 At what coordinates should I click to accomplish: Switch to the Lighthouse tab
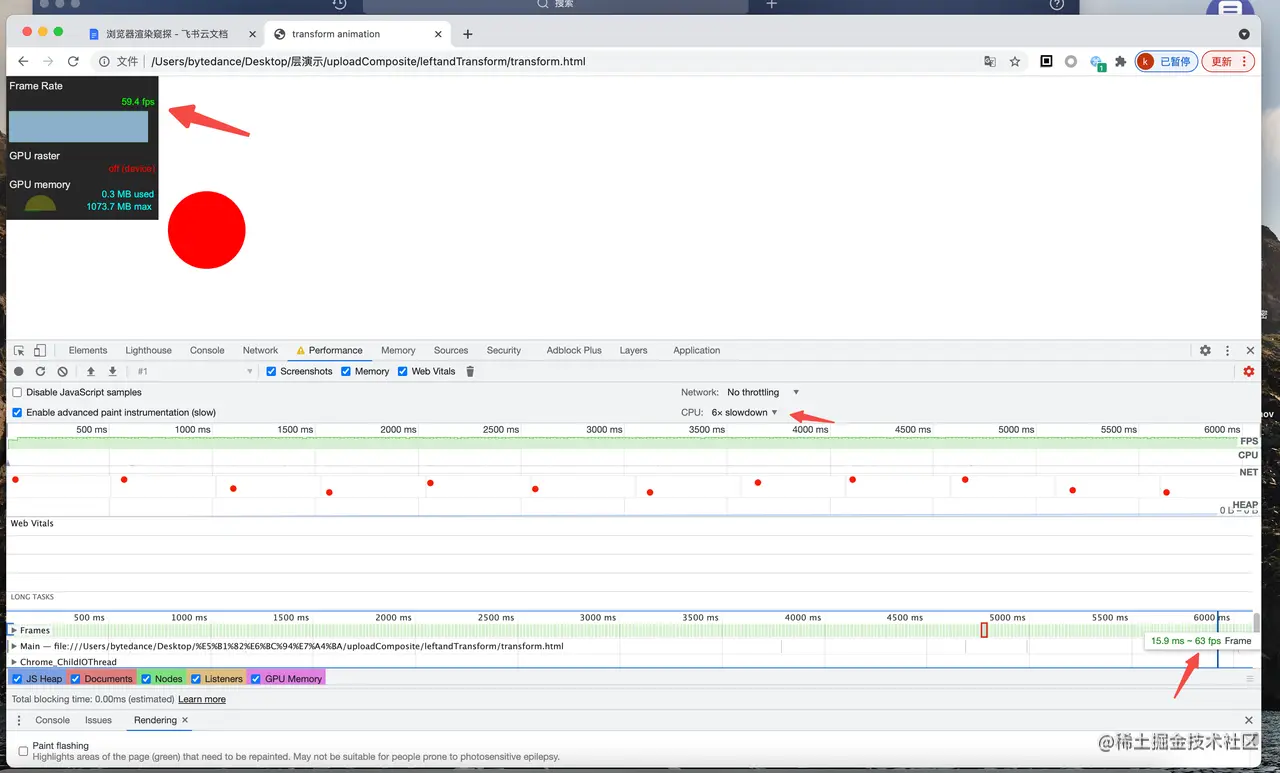148,351
